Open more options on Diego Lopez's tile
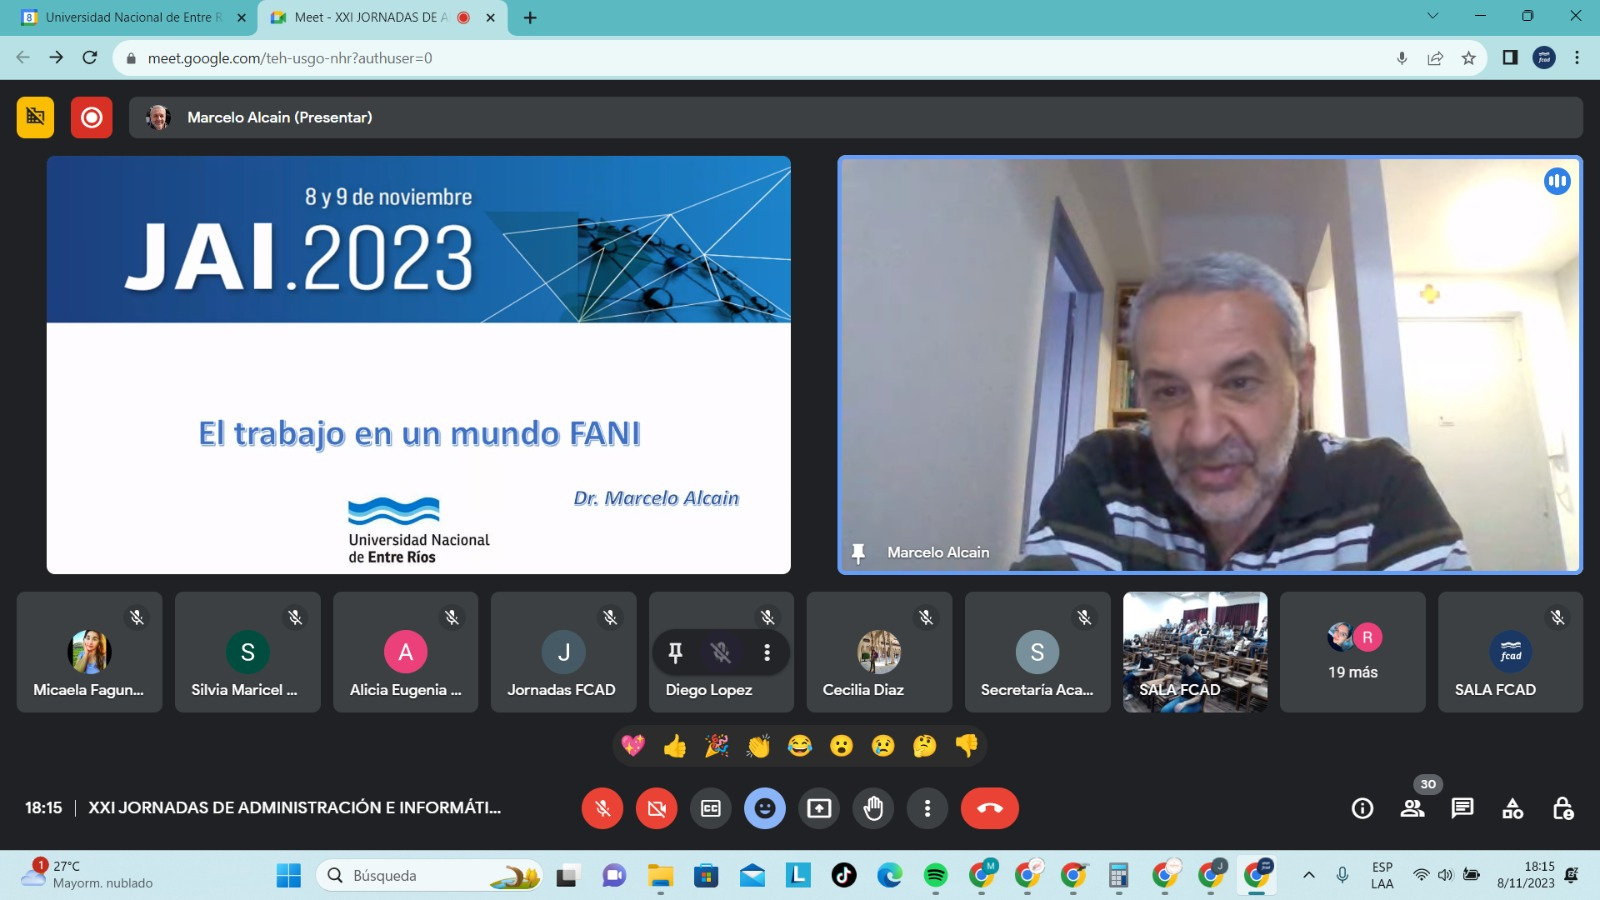The height and width of the screenshot is (900, 1600). pyautogui.click(x=767, y=652)
